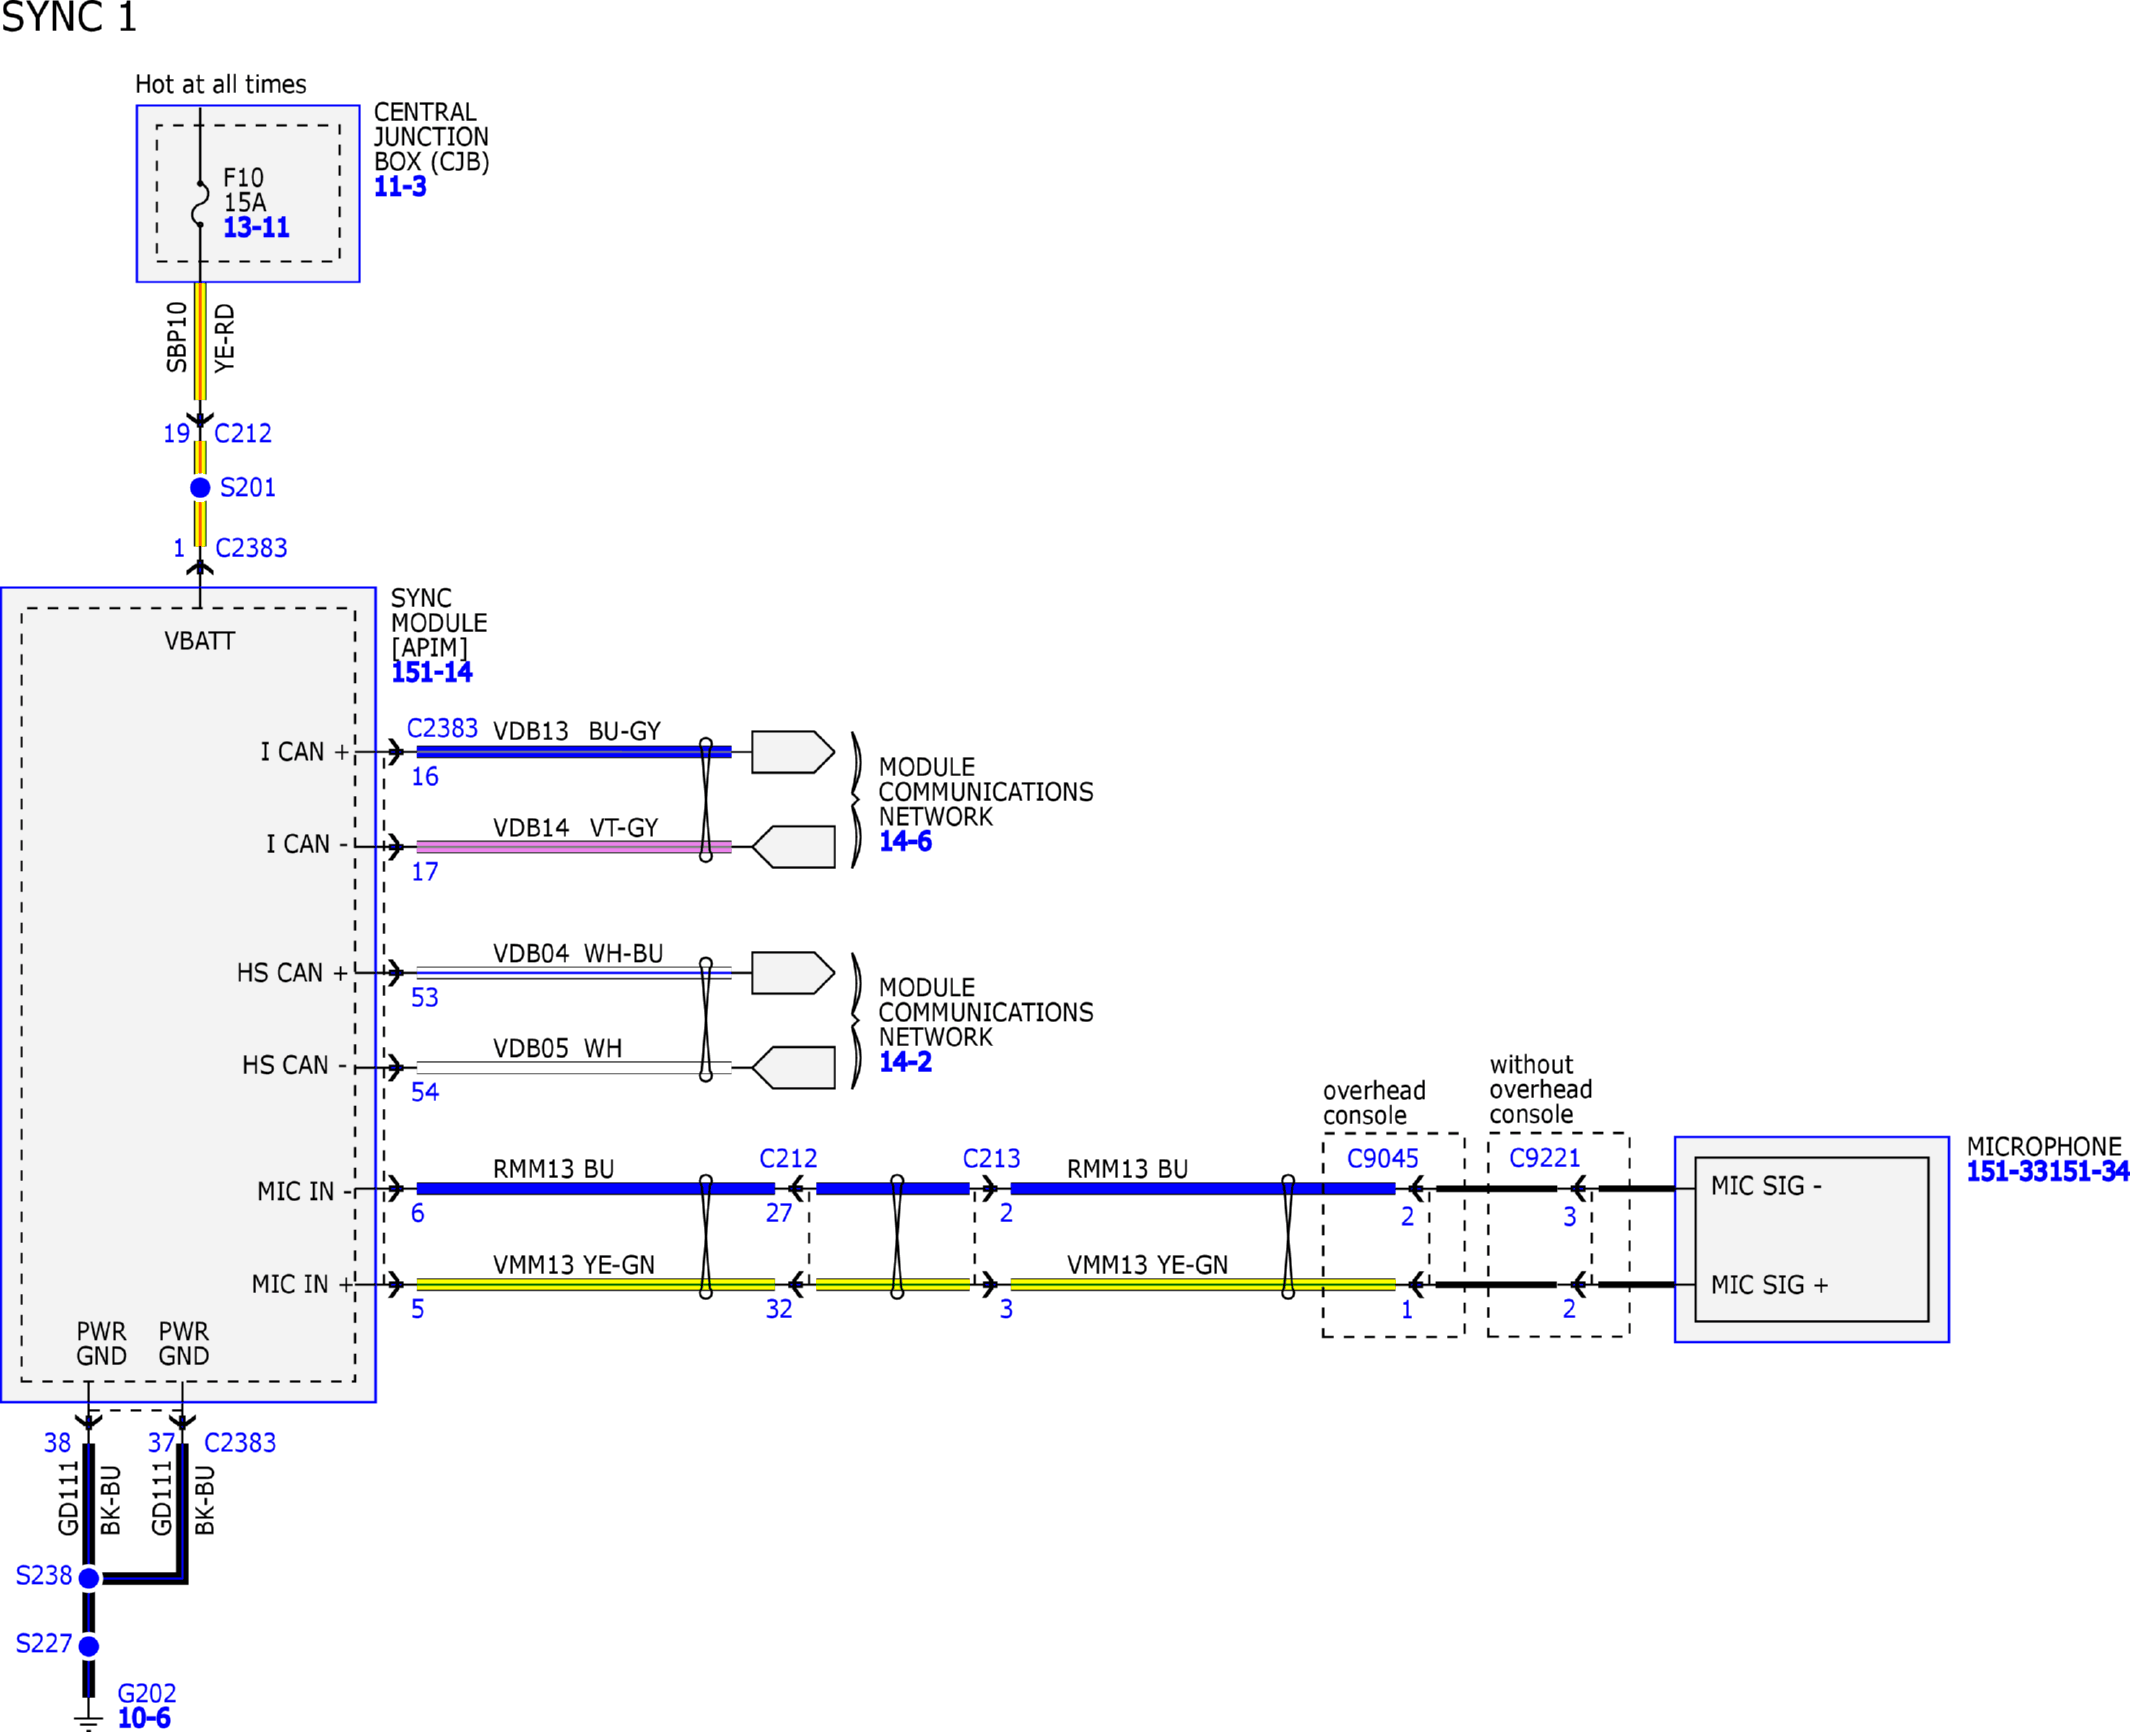Follow Module Communications Network link 14-6

[905, 841]
